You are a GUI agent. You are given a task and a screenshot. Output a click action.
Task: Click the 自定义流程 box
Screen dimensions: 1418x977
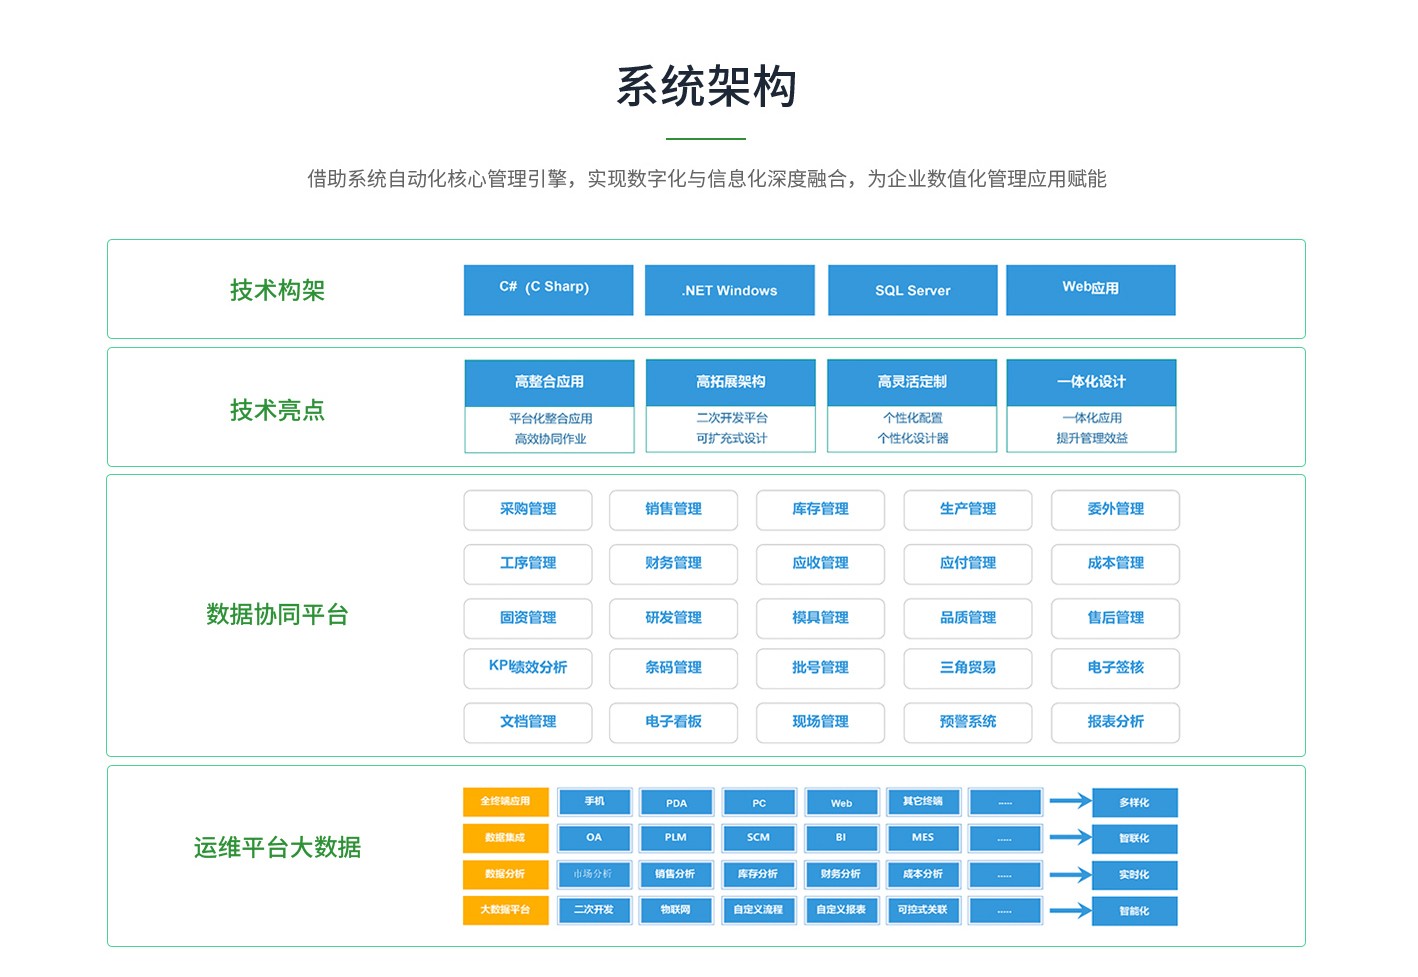pos(758,910)
